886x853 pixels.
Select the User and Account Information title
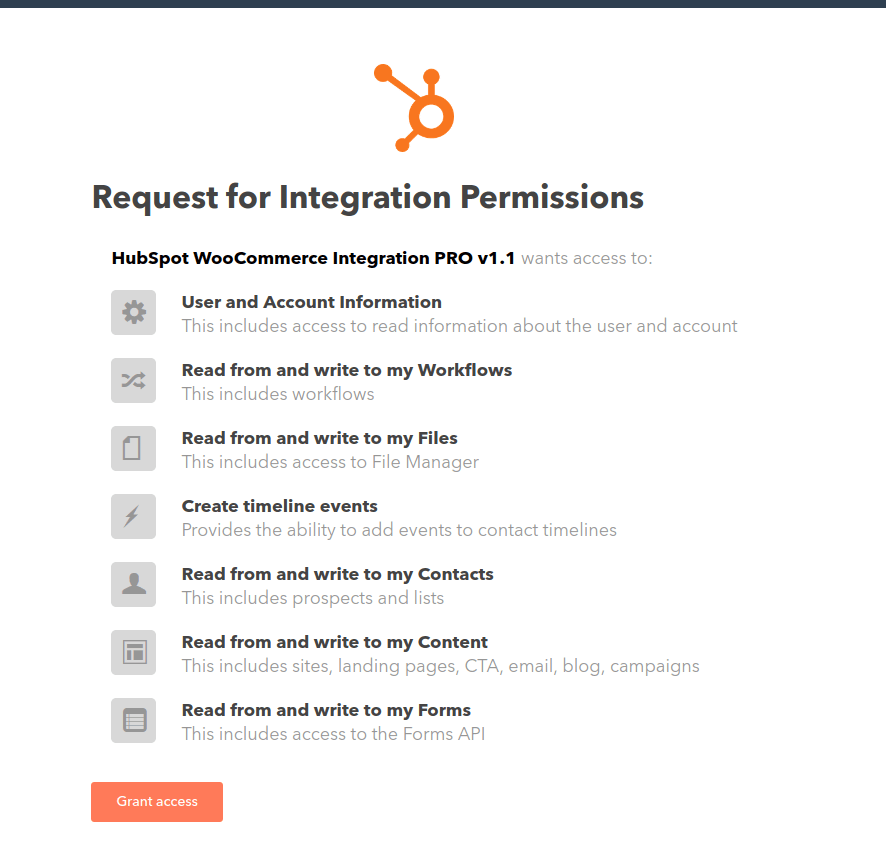click(311, 302)
